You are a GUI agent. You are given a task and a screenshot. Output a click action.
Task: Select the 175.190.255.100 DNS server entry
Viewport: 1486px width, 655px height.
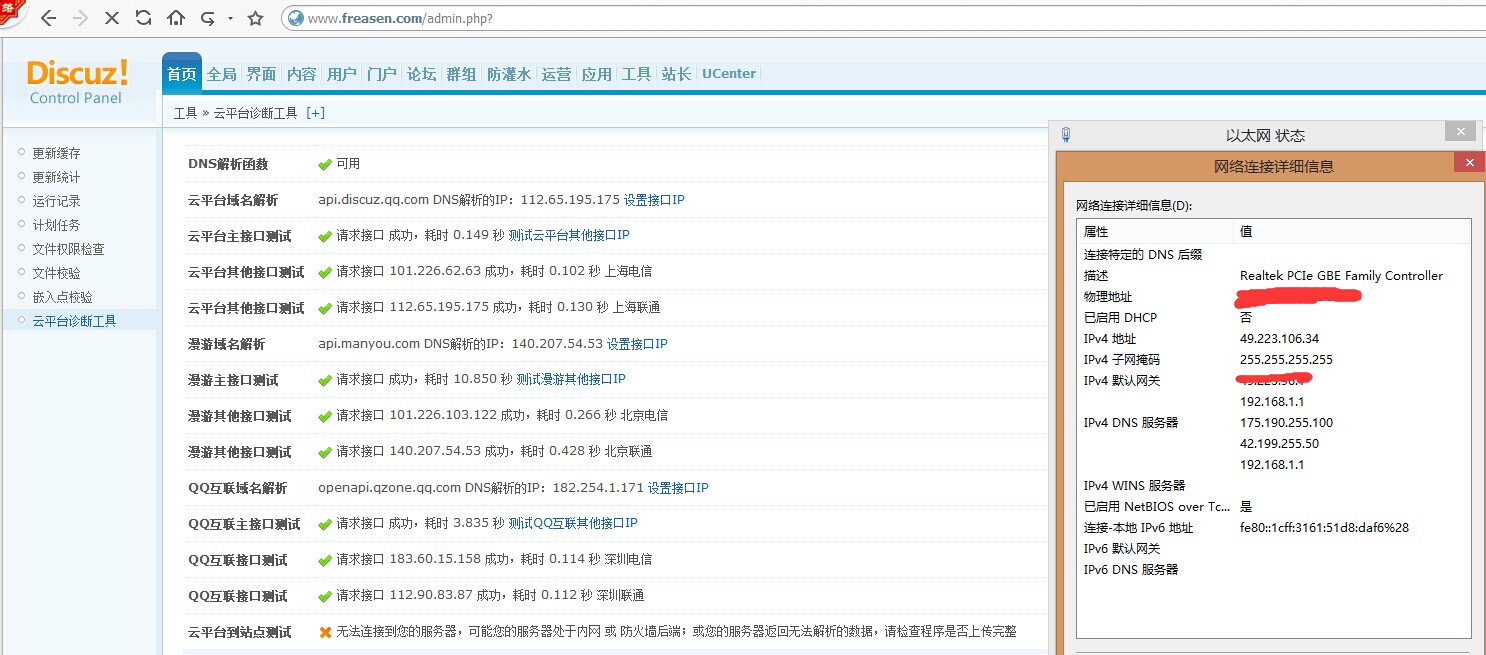point(1286,423)
